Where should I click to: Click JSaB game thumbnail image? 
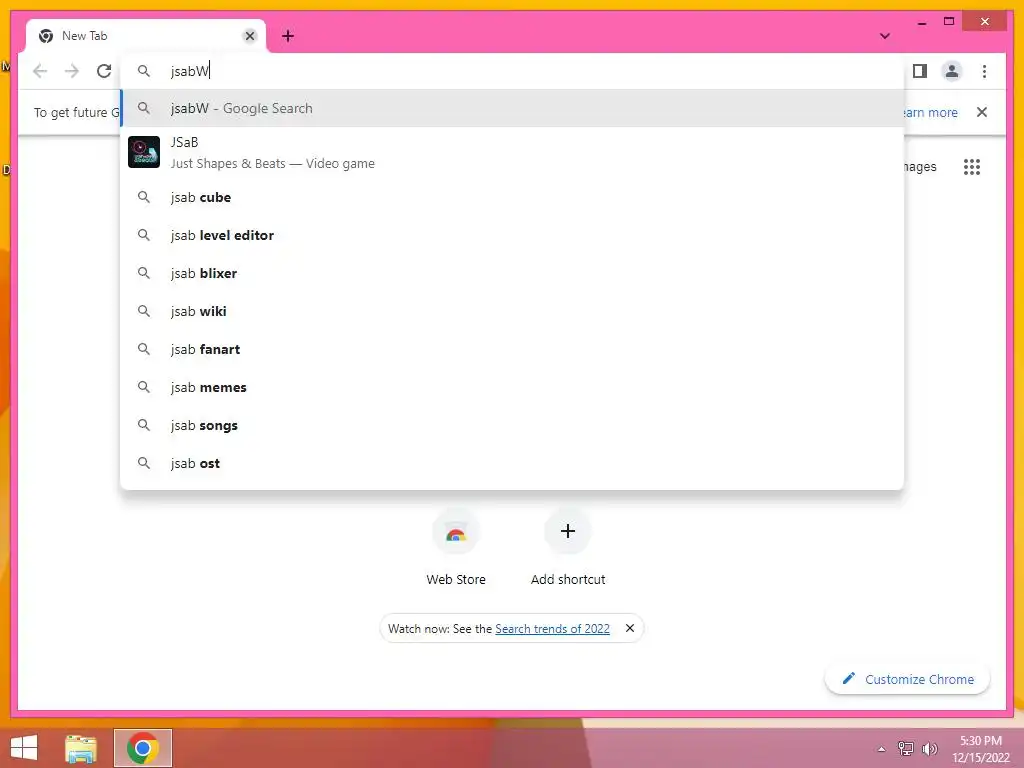pyautogui.click(x=144, y=152)
